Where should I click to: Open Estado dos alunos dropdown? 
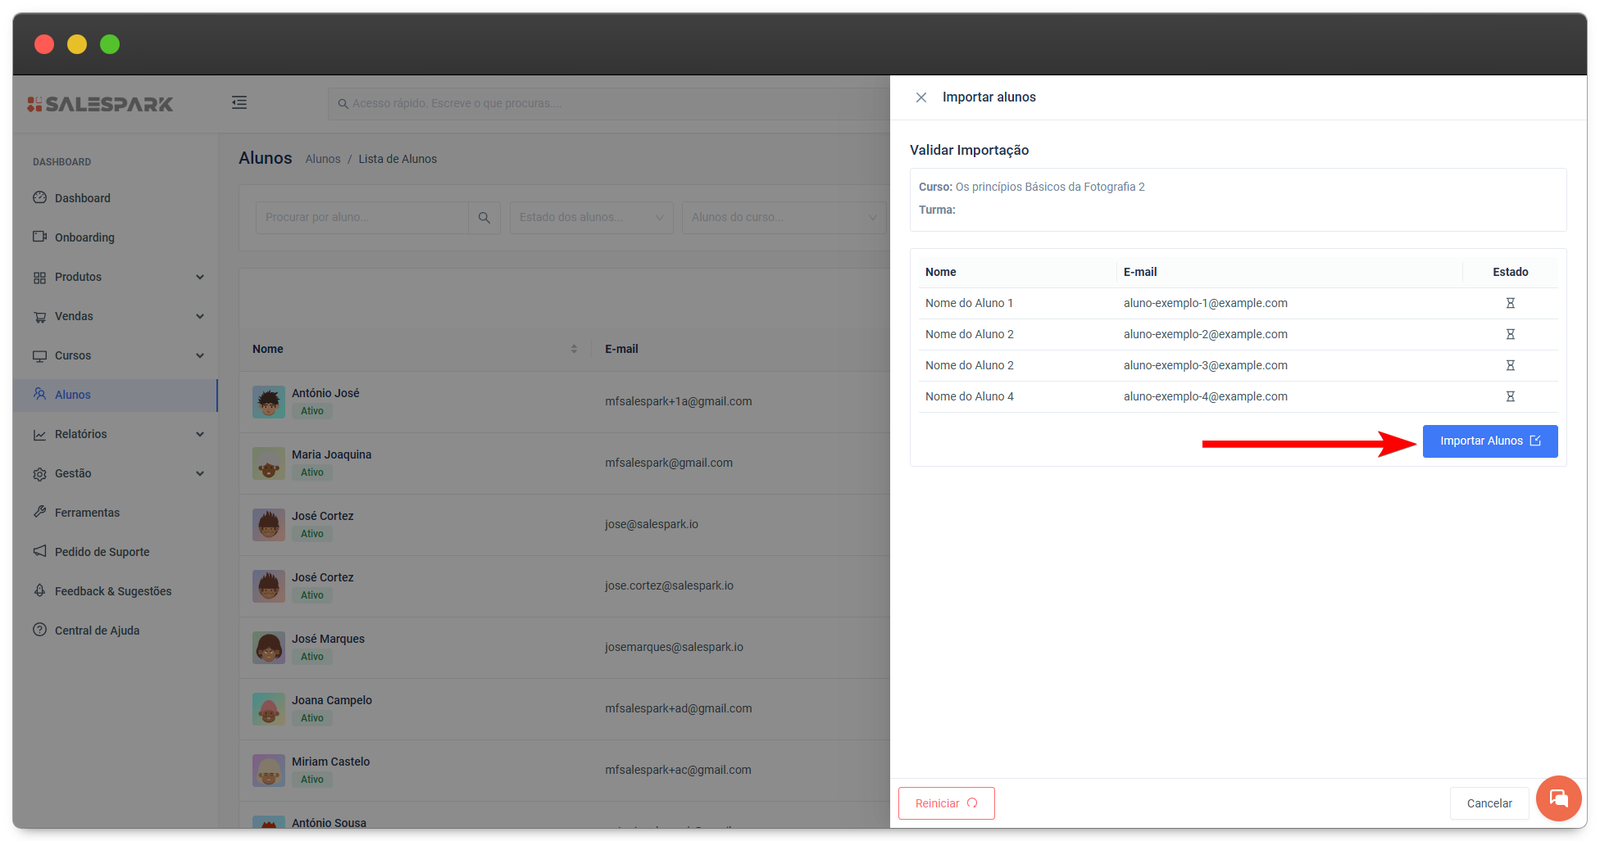[x=591, y=218]
